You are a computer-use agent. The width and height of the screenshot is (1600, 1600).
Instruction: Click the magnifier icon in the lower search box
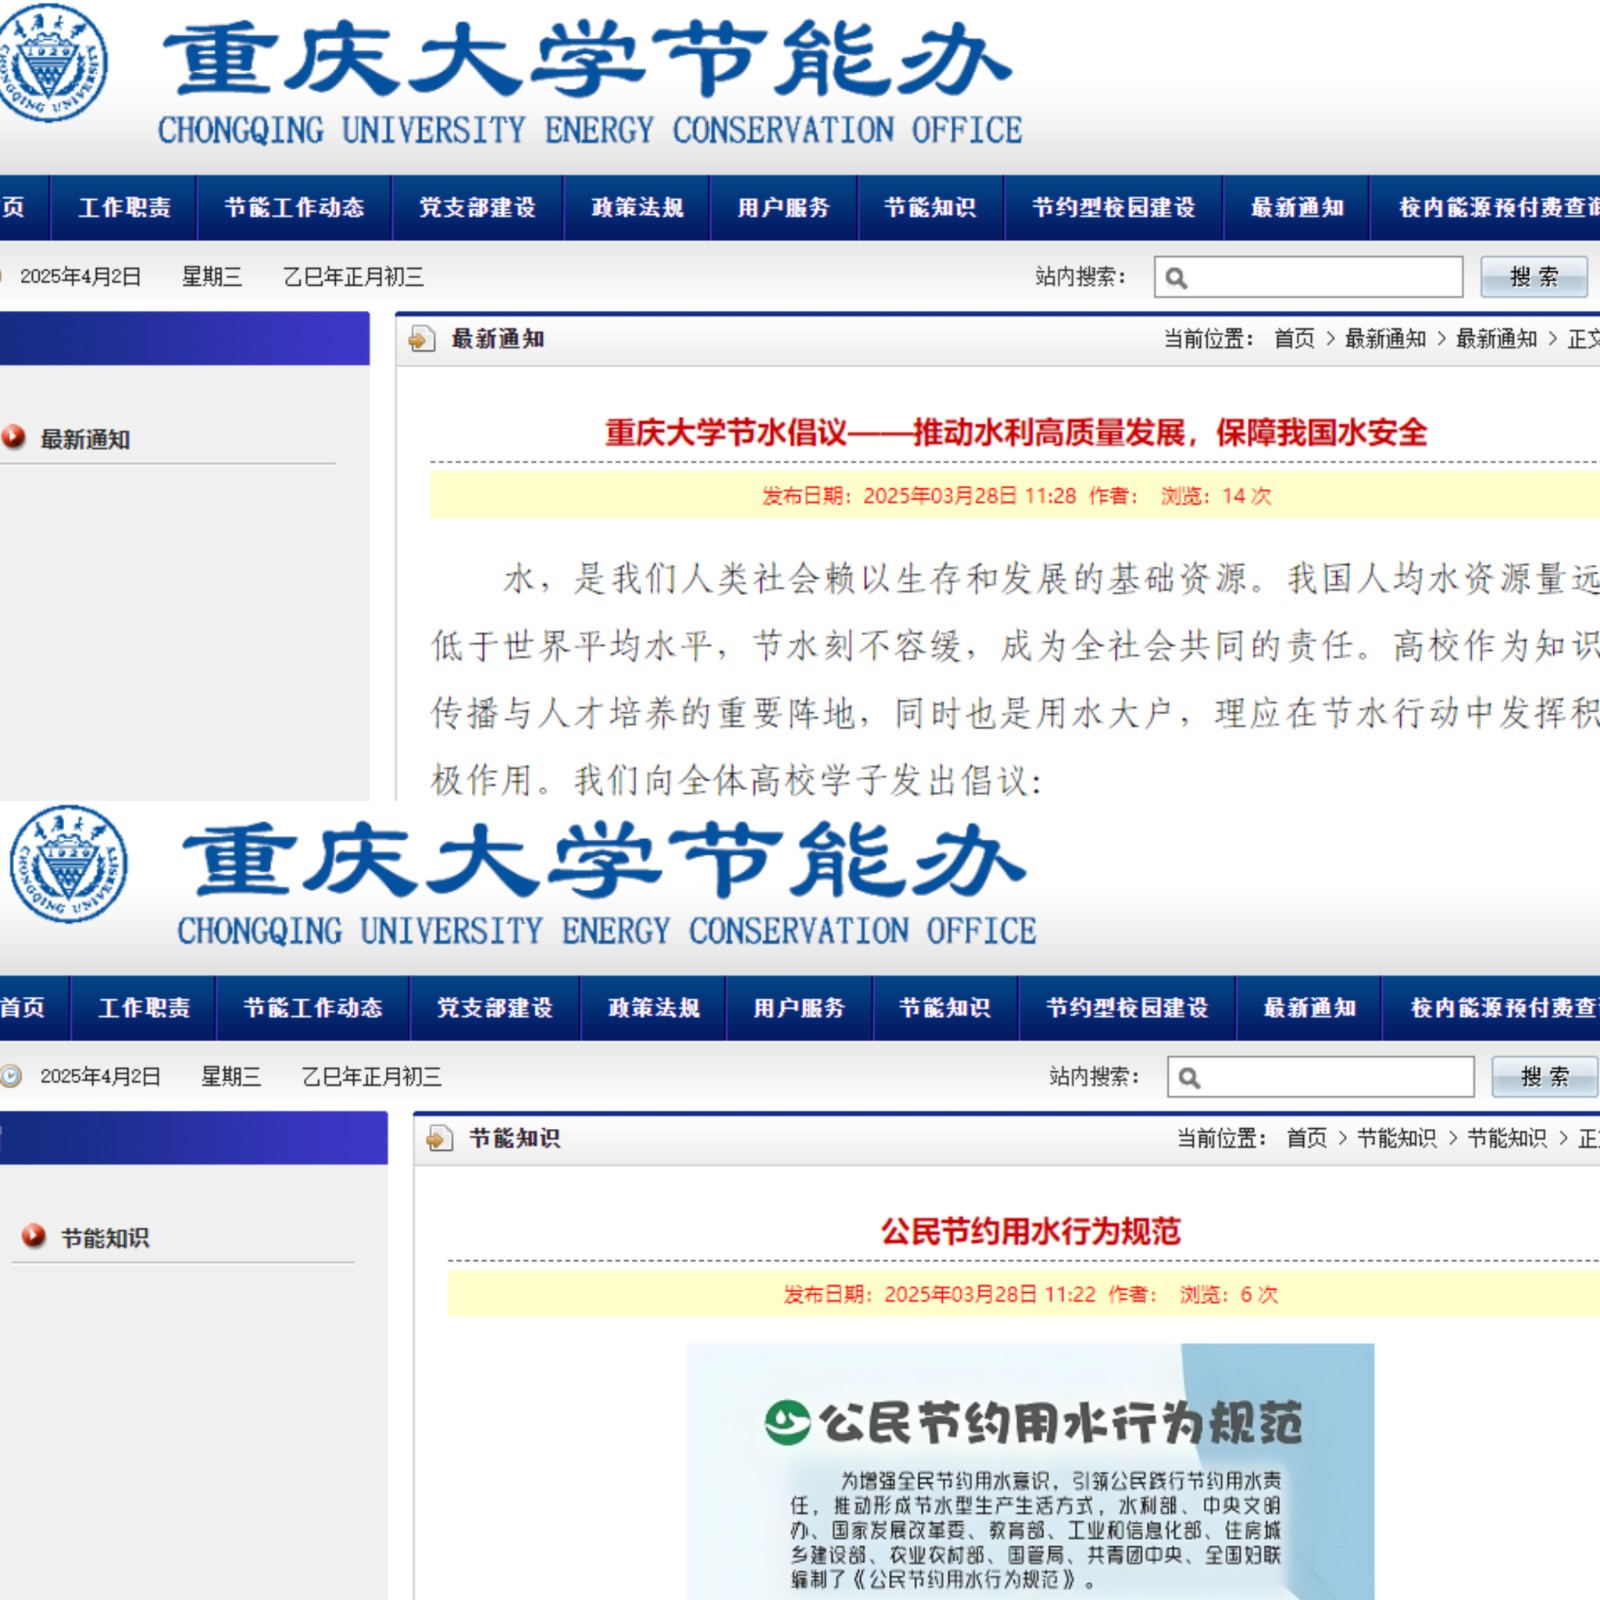point(1189,1077)
